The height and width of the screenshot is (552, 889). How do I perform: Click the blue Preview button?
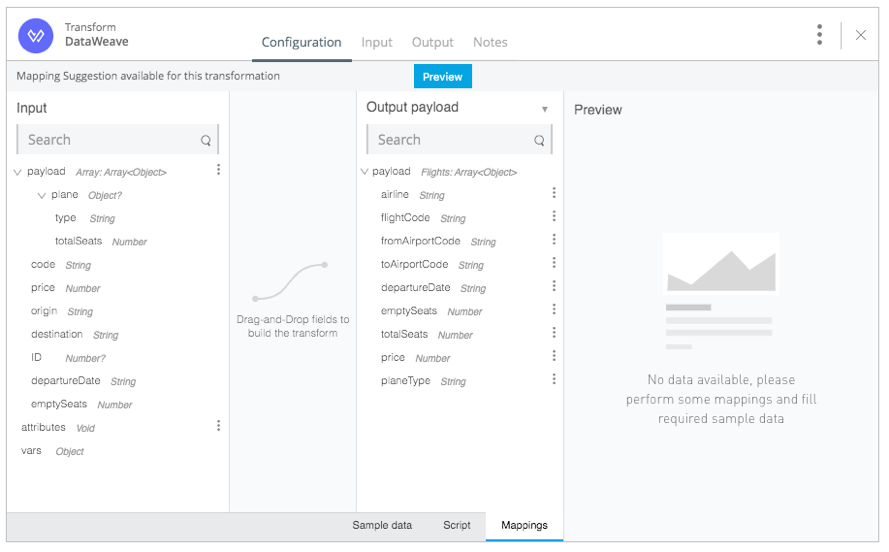(x=443, y=77)
